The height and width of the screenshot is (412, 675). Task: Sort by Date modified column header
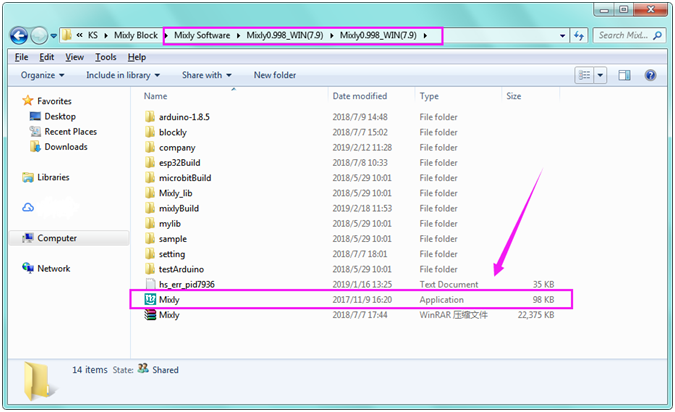360,96
